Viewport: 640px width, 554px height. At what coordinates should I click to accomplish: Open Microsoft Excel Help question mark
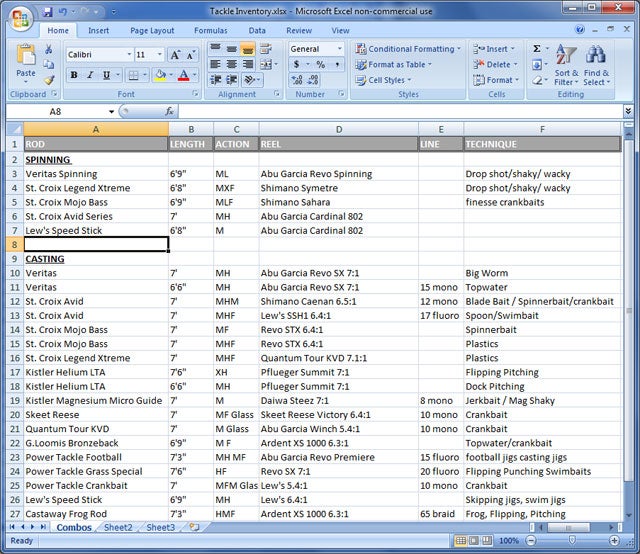click(x=580, y=29)
